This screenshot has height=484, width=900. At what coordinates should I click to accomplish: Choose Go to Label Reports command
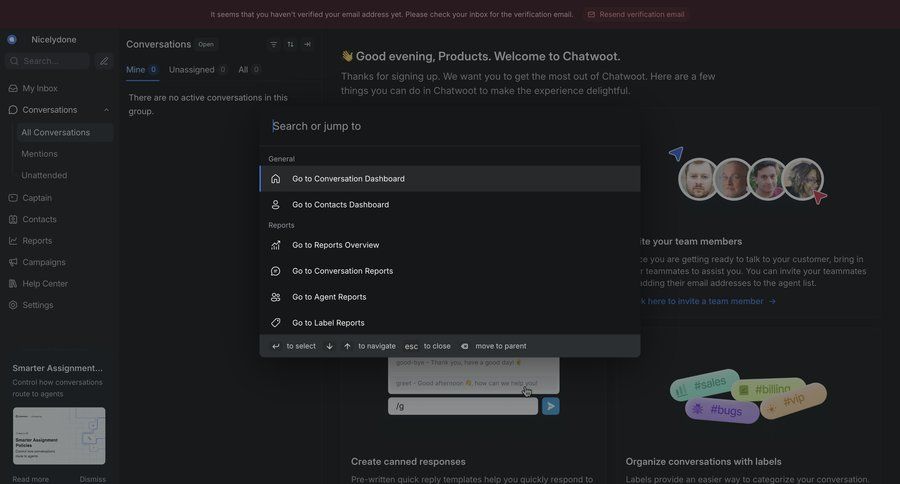(450, 323)
